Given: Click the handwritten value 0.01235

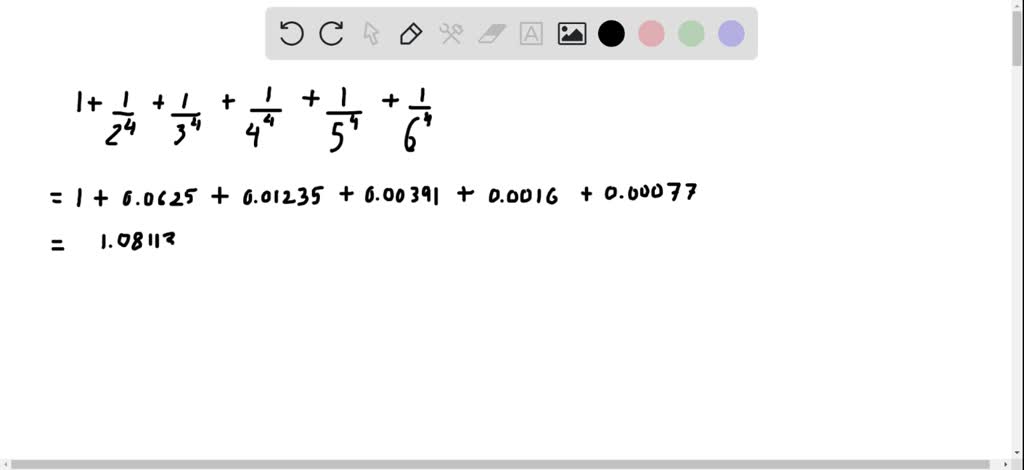Looking at the screenshot, I should [282, 196].
